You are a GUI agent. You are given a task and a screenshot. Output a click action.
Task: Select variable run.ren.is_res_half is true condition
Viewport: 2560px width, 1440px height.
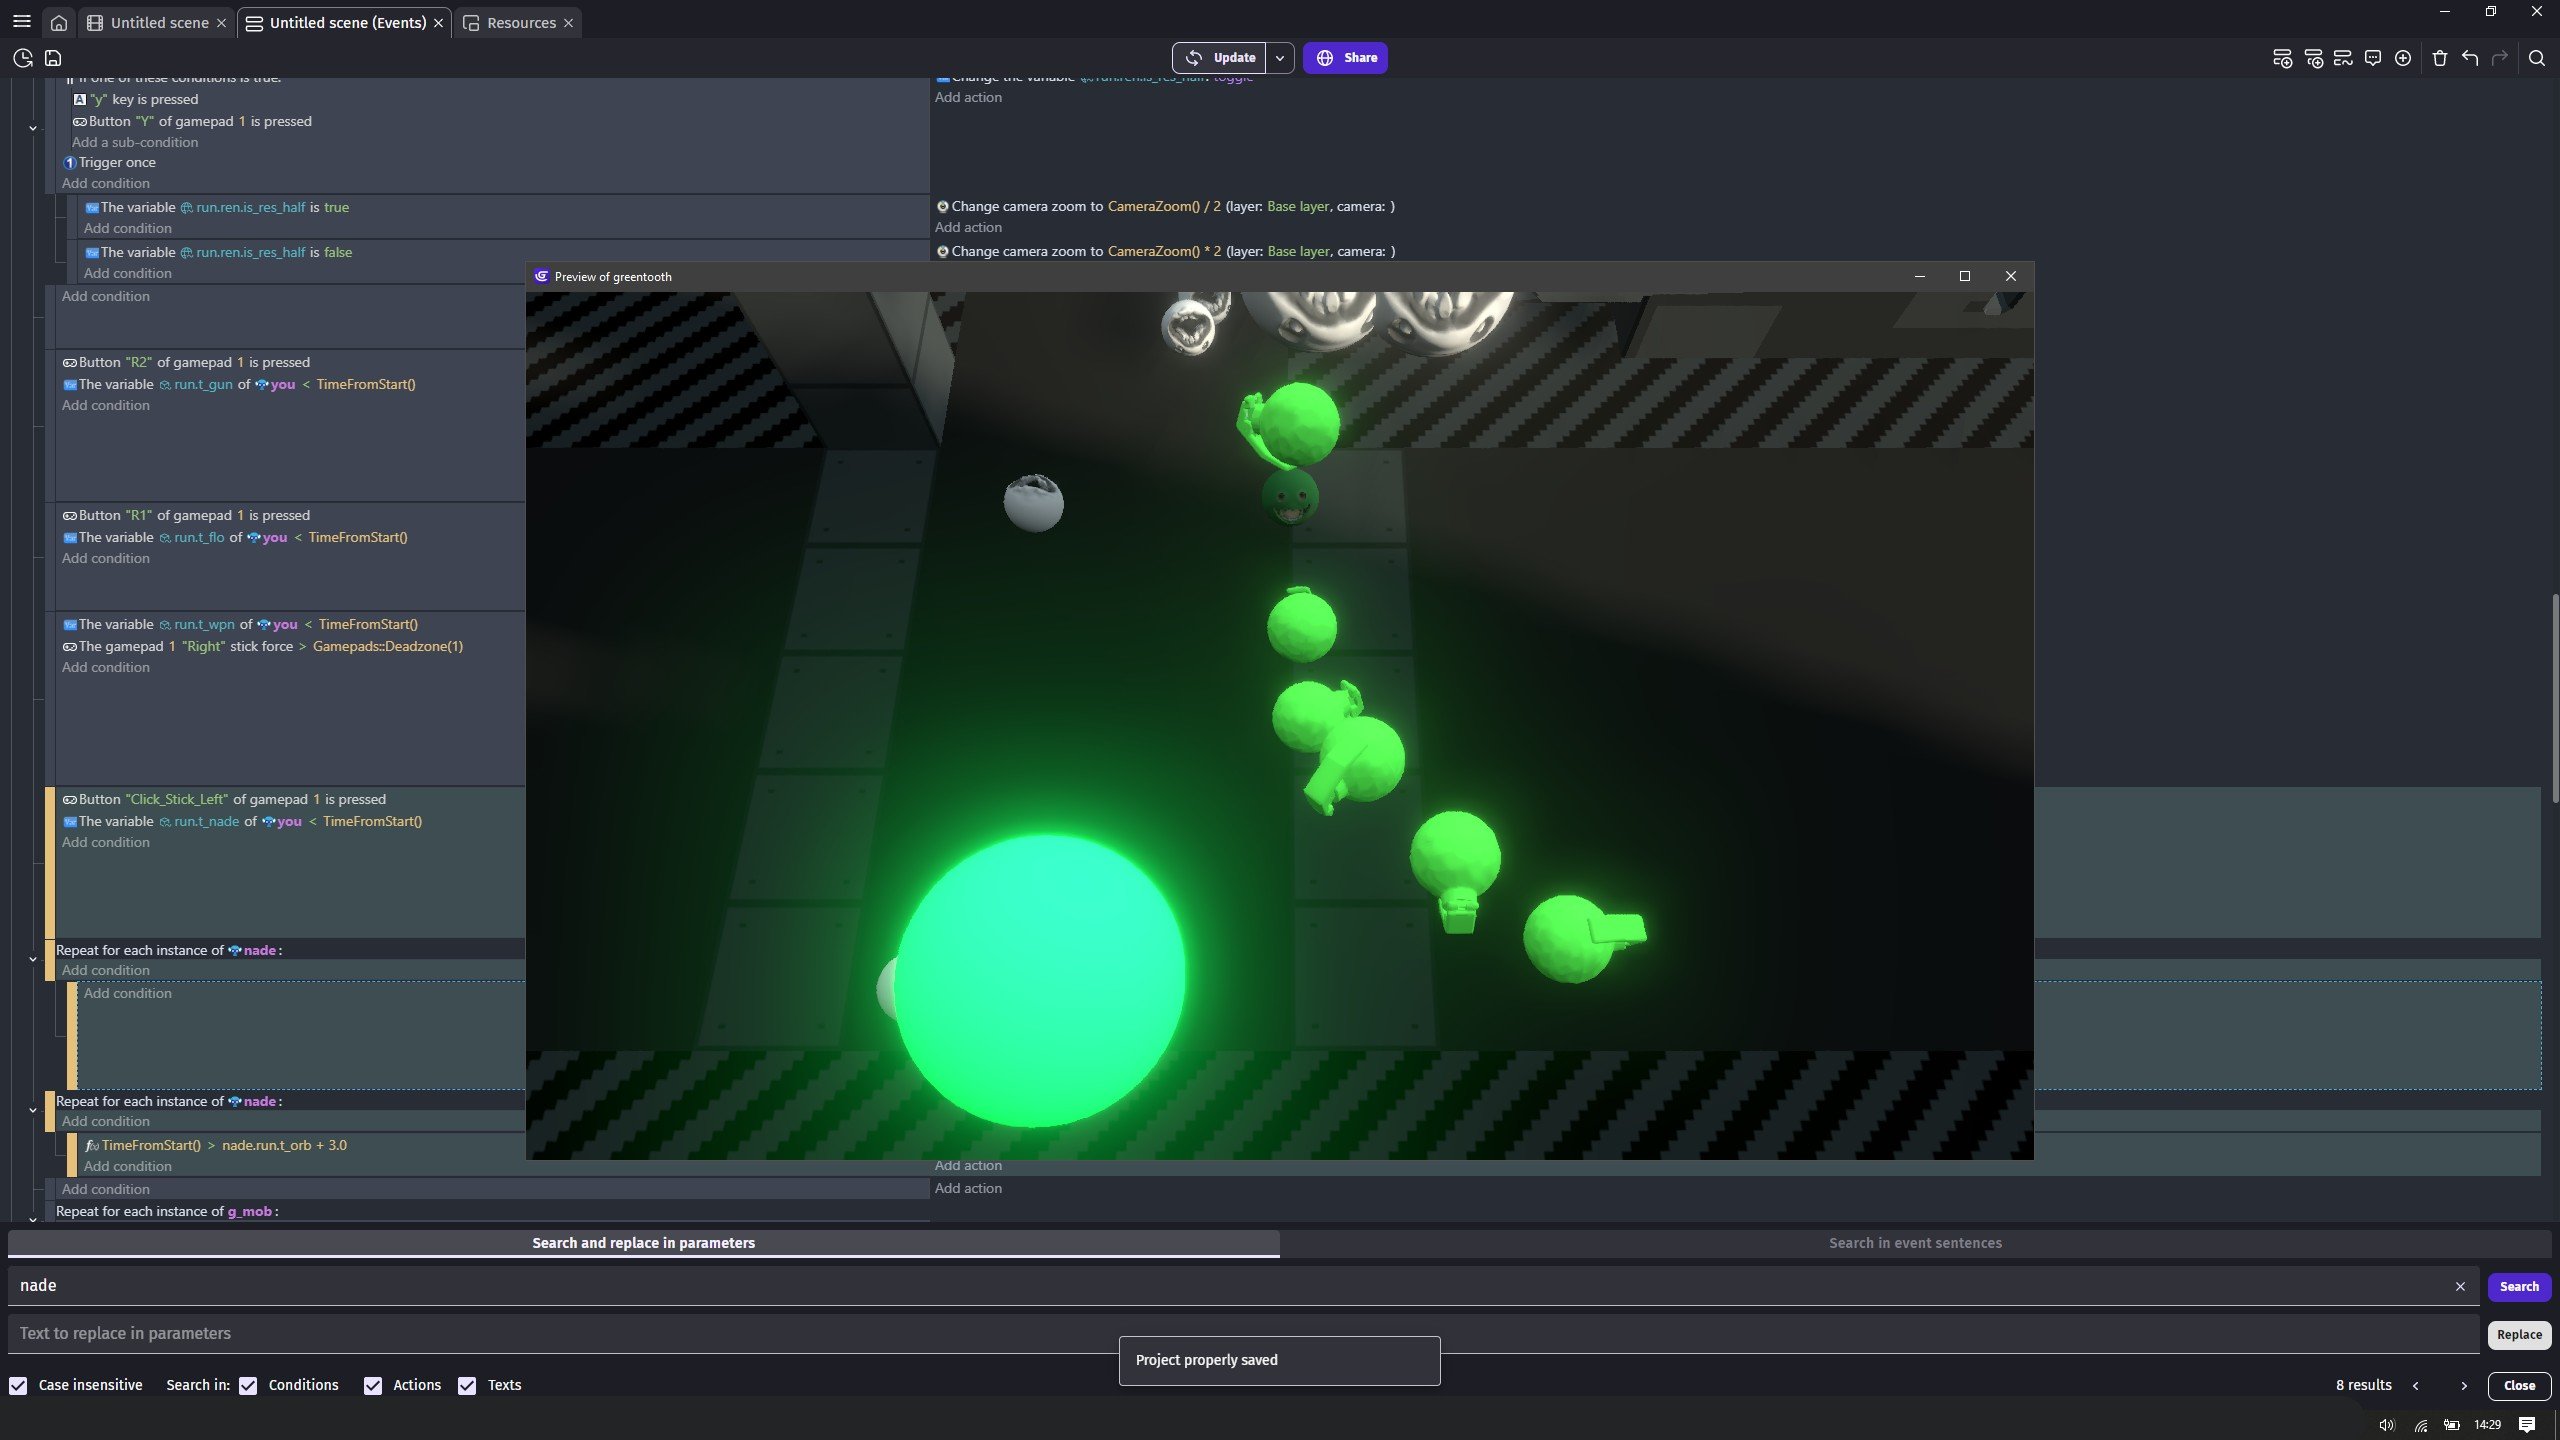(x=216, y=207)
